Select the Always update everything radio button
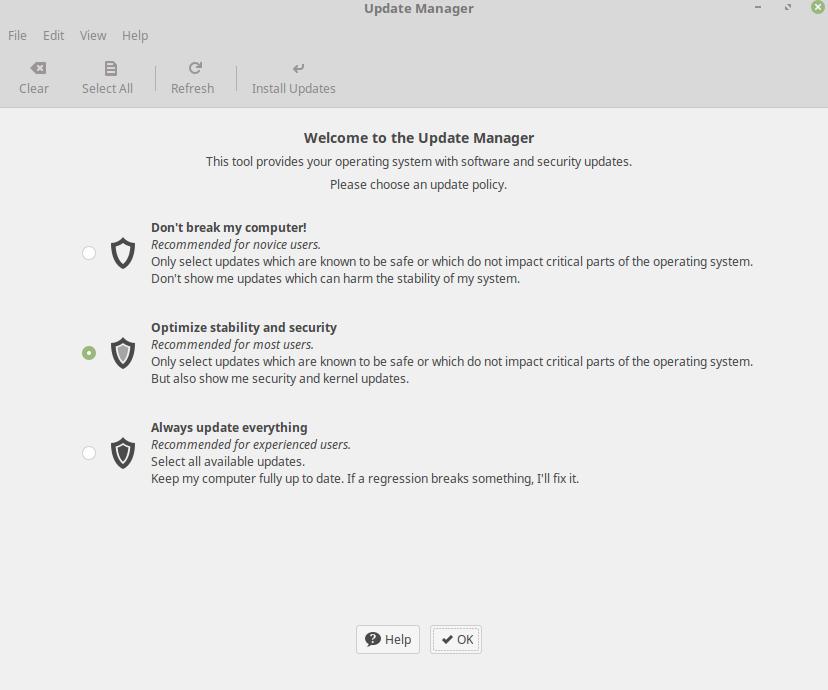Screen dimensions: 828x690 coord(89,452)
